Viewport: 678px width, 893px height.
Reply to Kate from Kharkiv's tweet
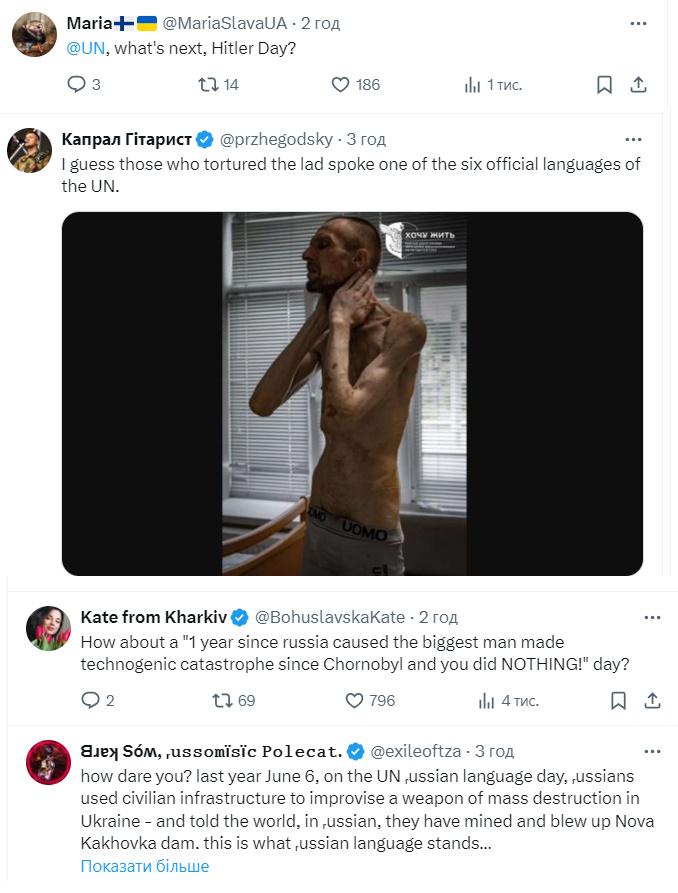90,701
